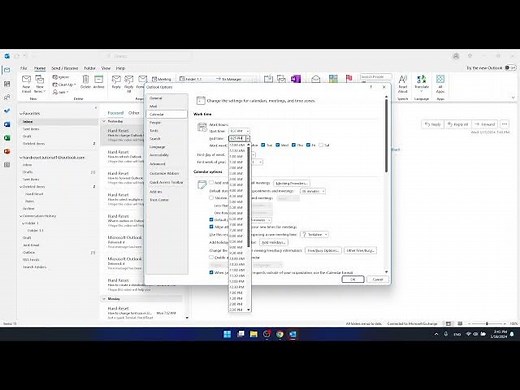The image size is (520, 390).
Task: Click Cancel in Outlook Options dialog
Action: pyautogui.click(x=378, y=279)
